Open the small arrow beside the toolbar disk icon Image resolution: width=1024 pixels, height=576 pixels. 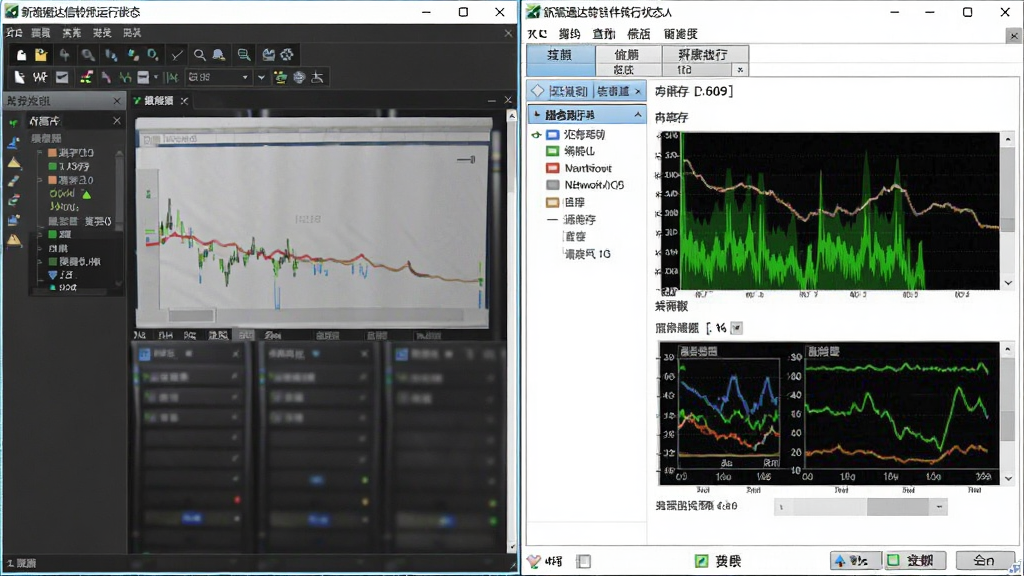click(155, 78)
